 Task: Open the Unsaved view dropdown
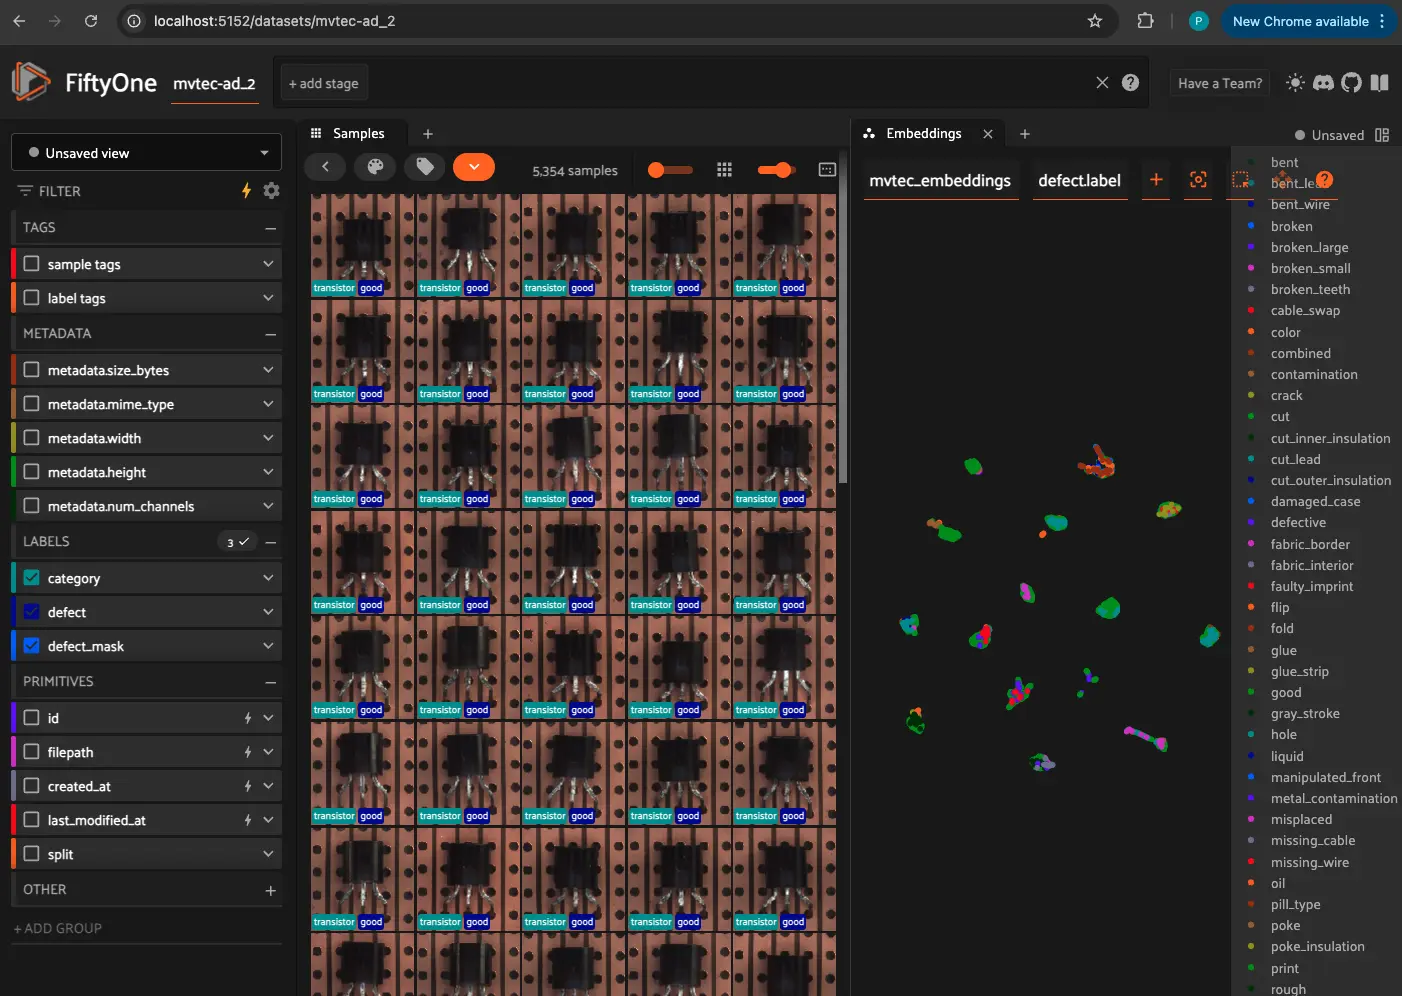pyautogui.click(x=146, y=153)
